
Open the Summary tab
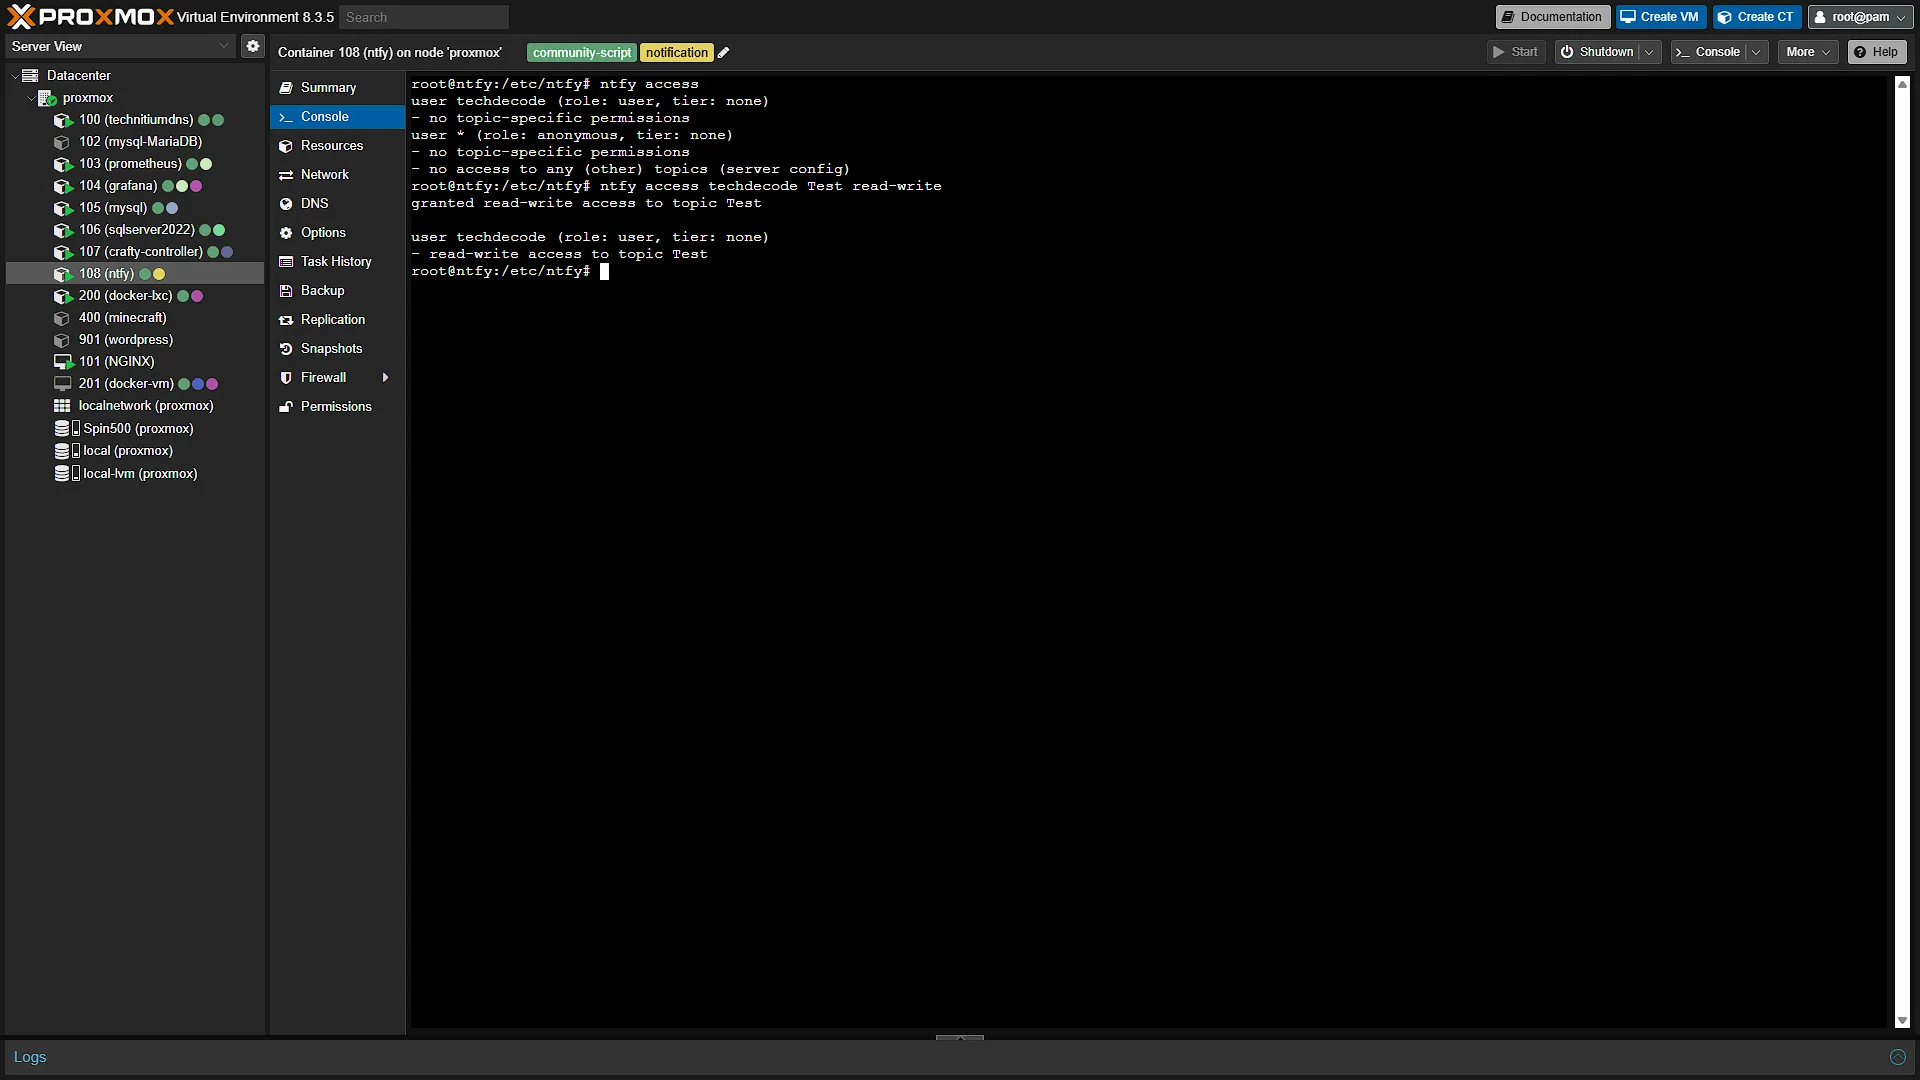point(337,88)
